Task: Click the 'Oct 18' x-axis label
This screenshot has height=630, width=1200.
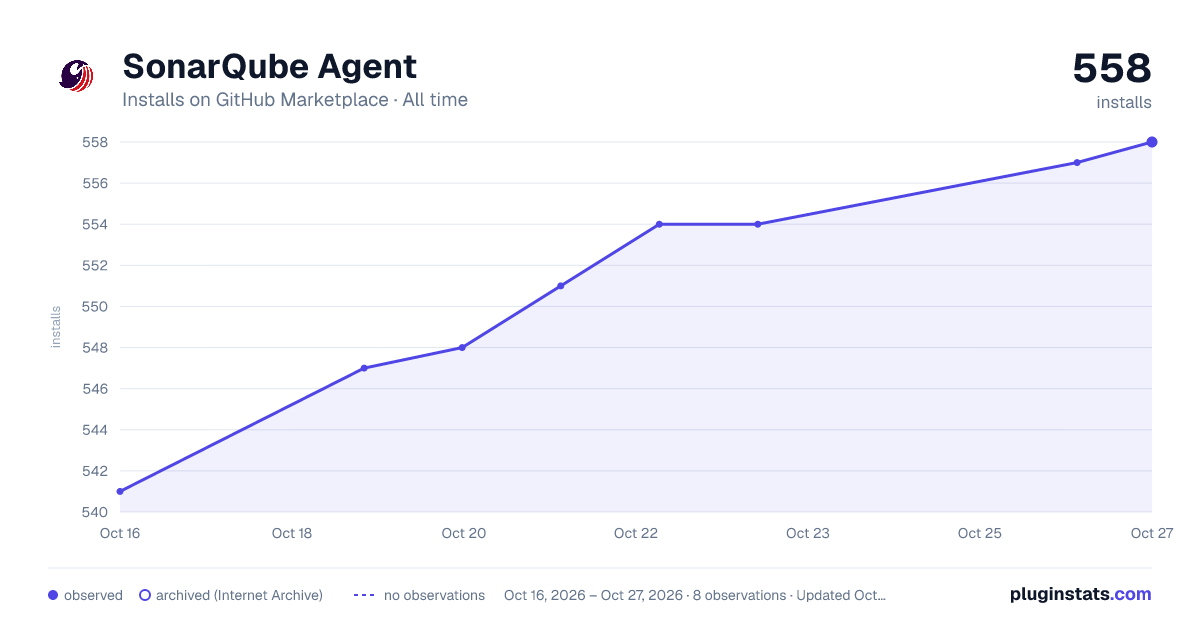Action: [292, 533]
